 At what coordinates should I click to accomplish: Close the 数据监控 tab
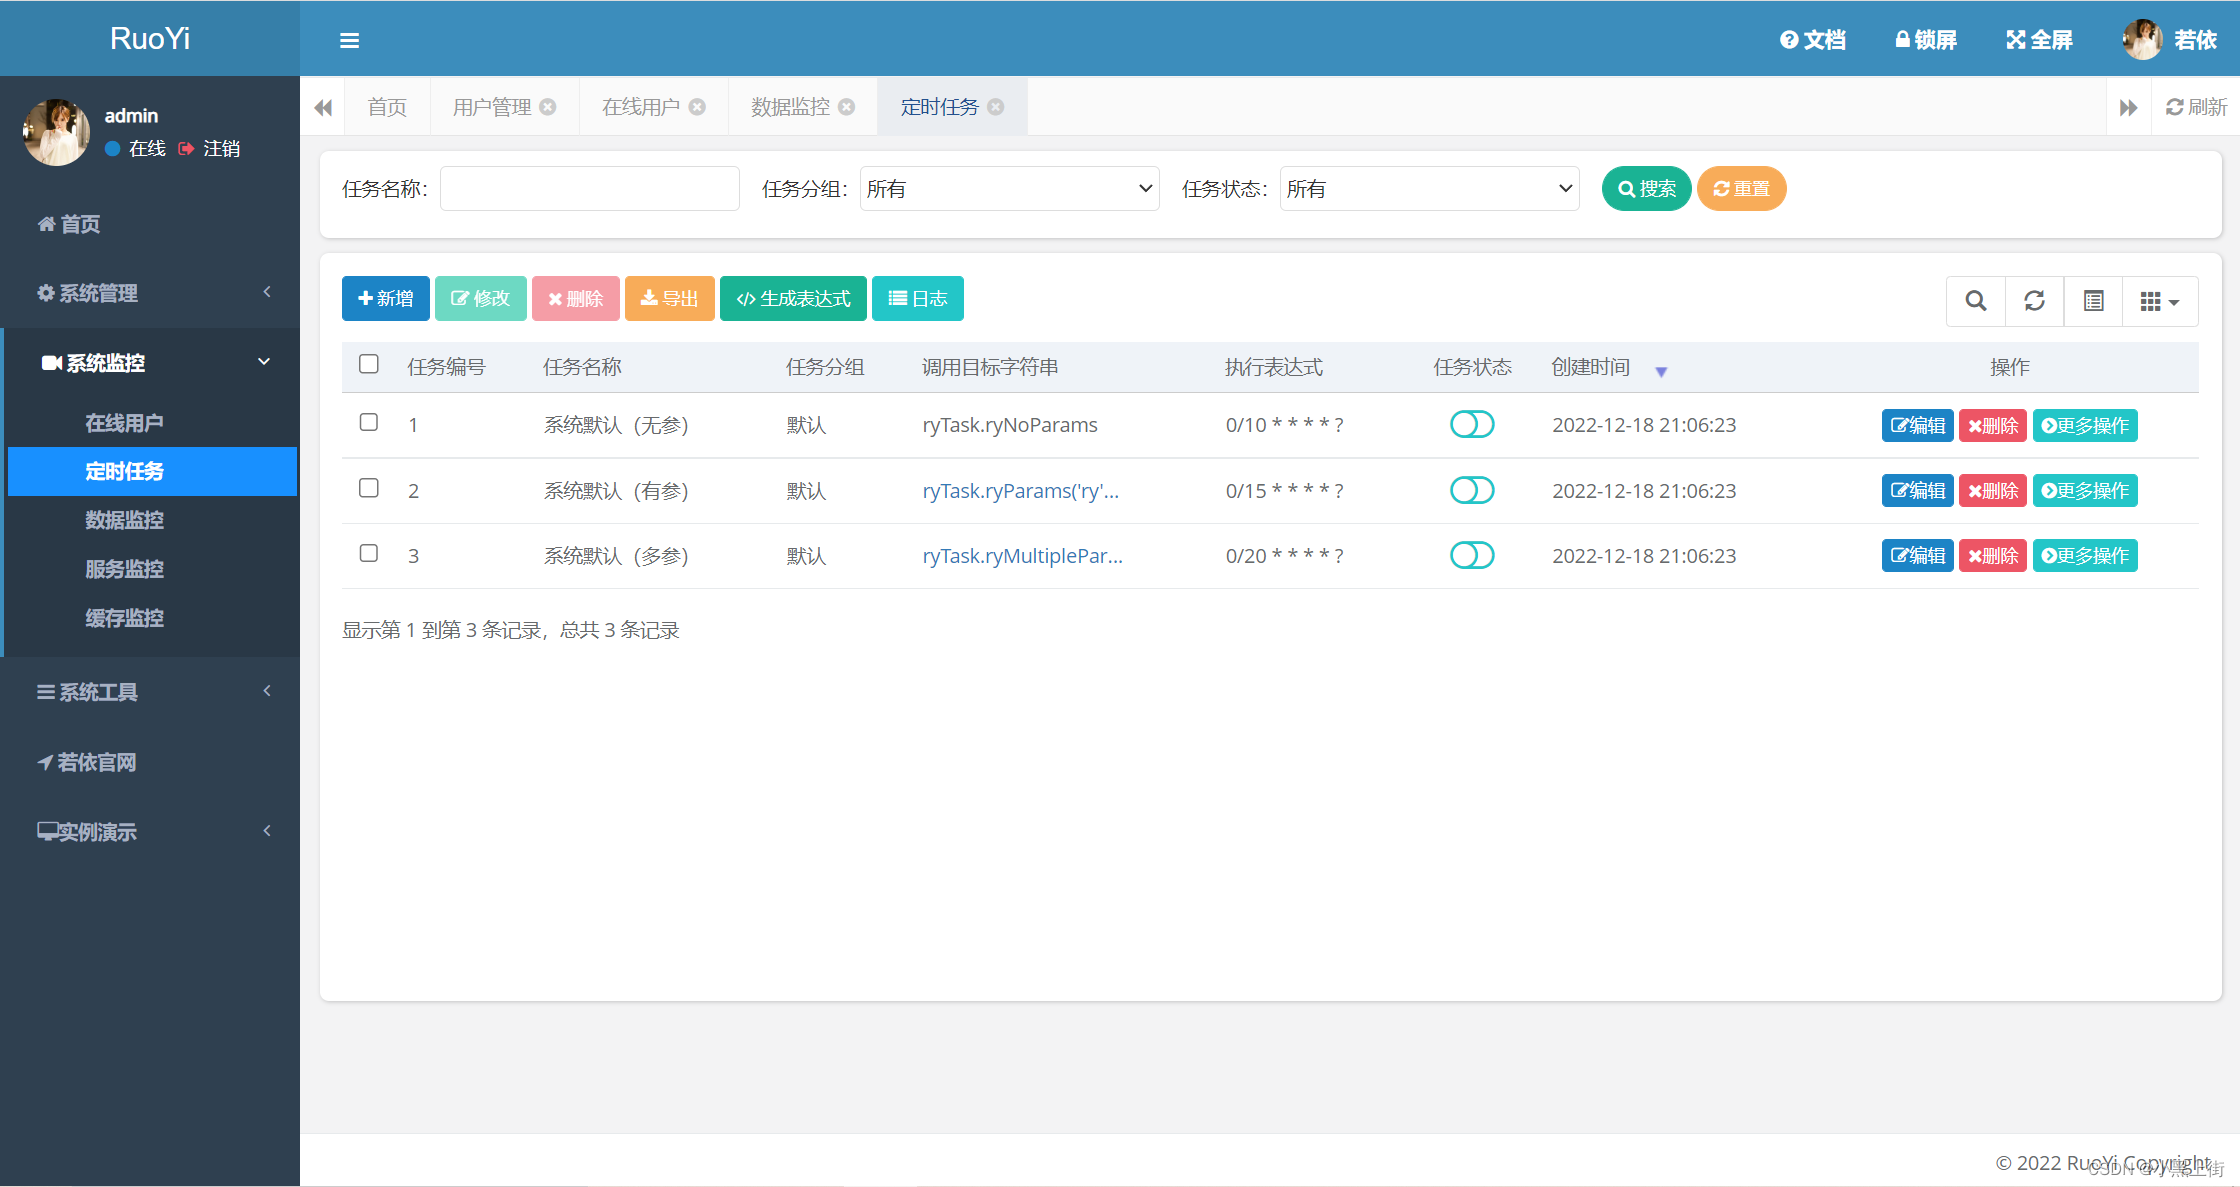[847, 107]
